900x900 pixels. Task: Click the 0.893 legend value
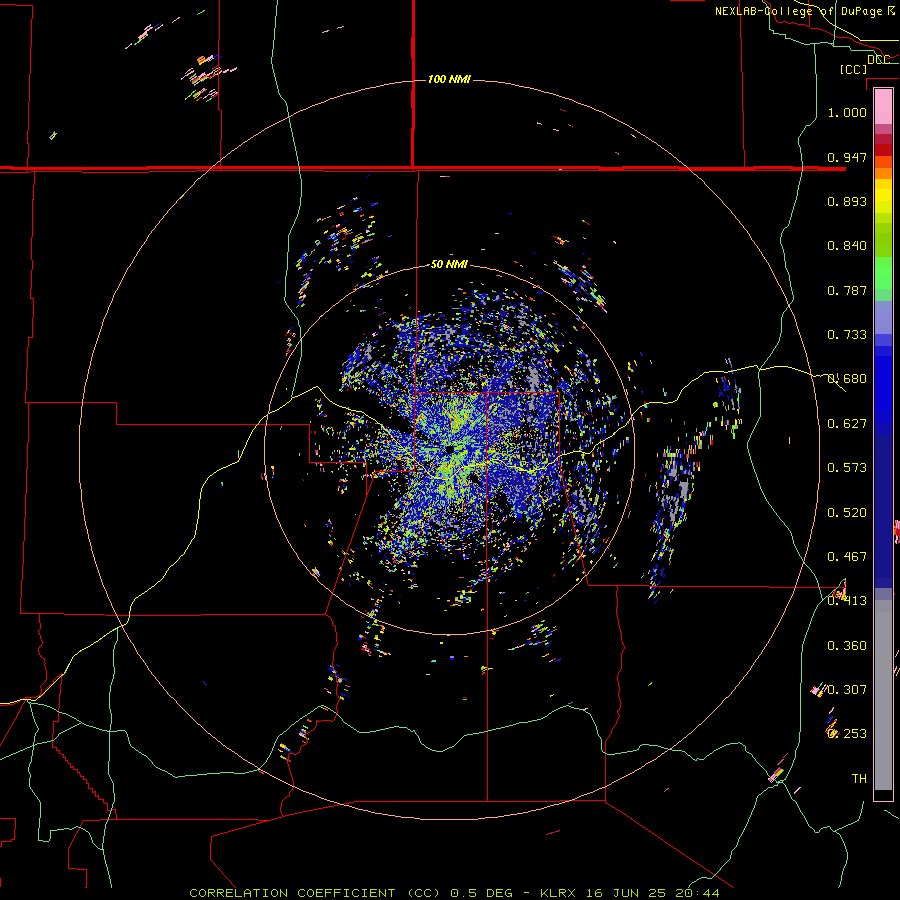coord(847,201)
